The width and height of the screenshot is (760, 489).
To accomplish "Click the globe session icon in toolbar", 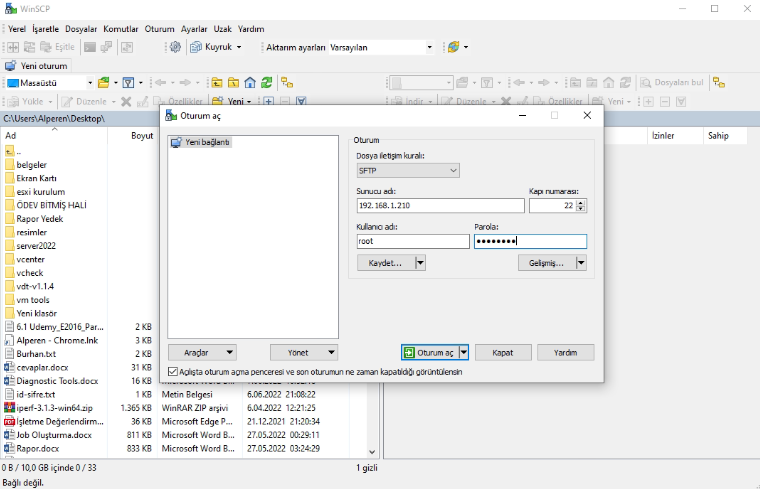I will click(x=454, y=47).
